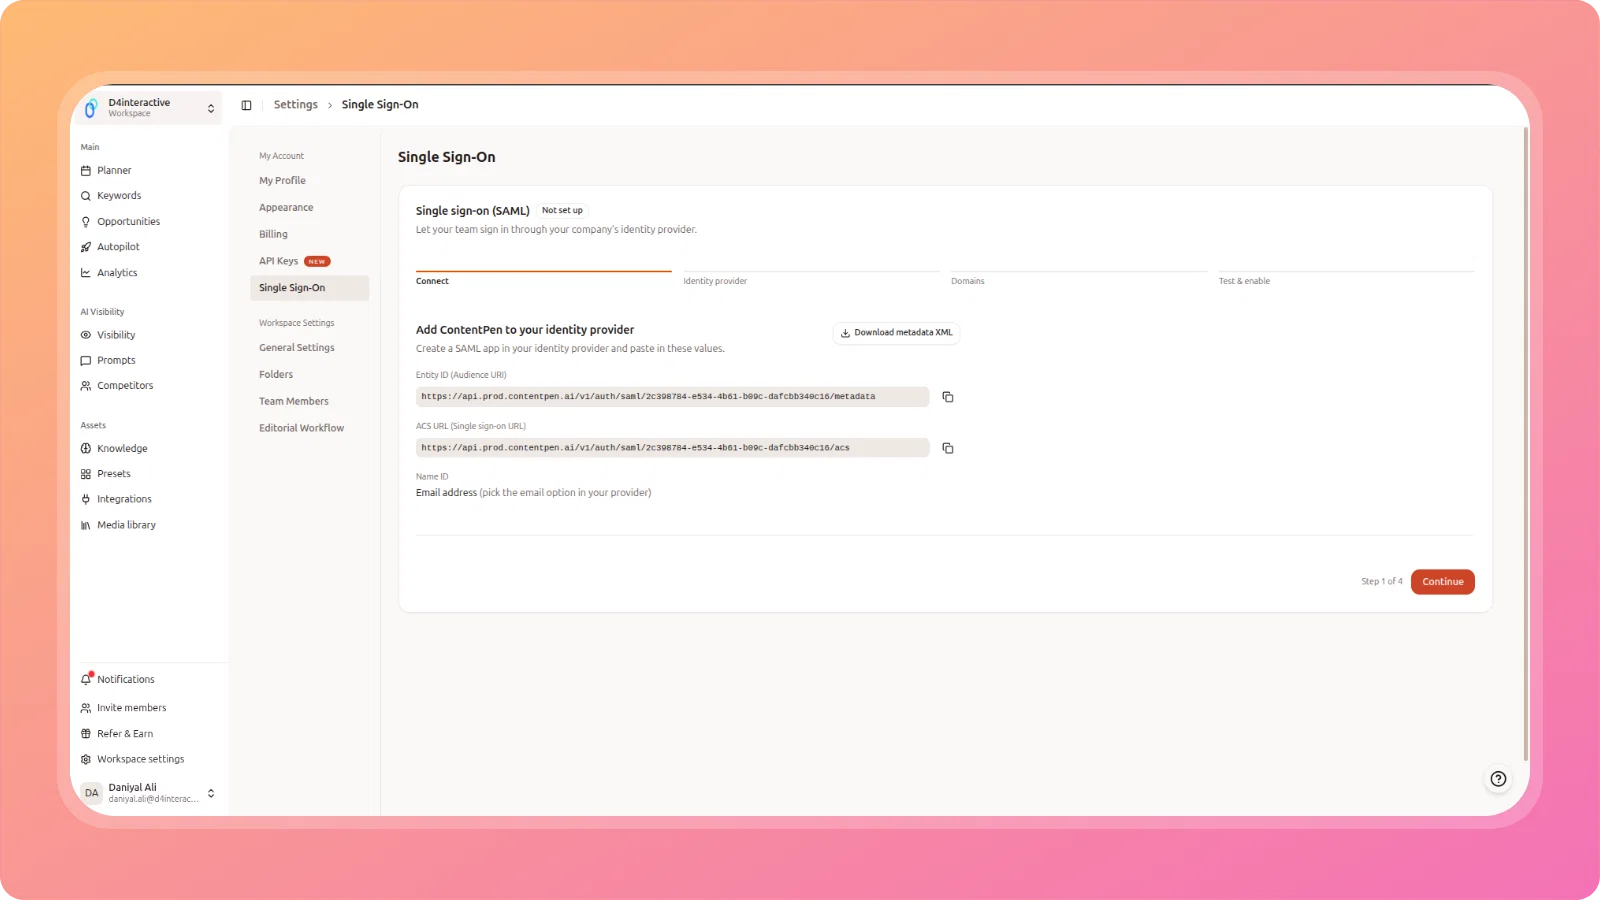
Task: Go to the Connect step tab
Action: [x=544, y=278]
